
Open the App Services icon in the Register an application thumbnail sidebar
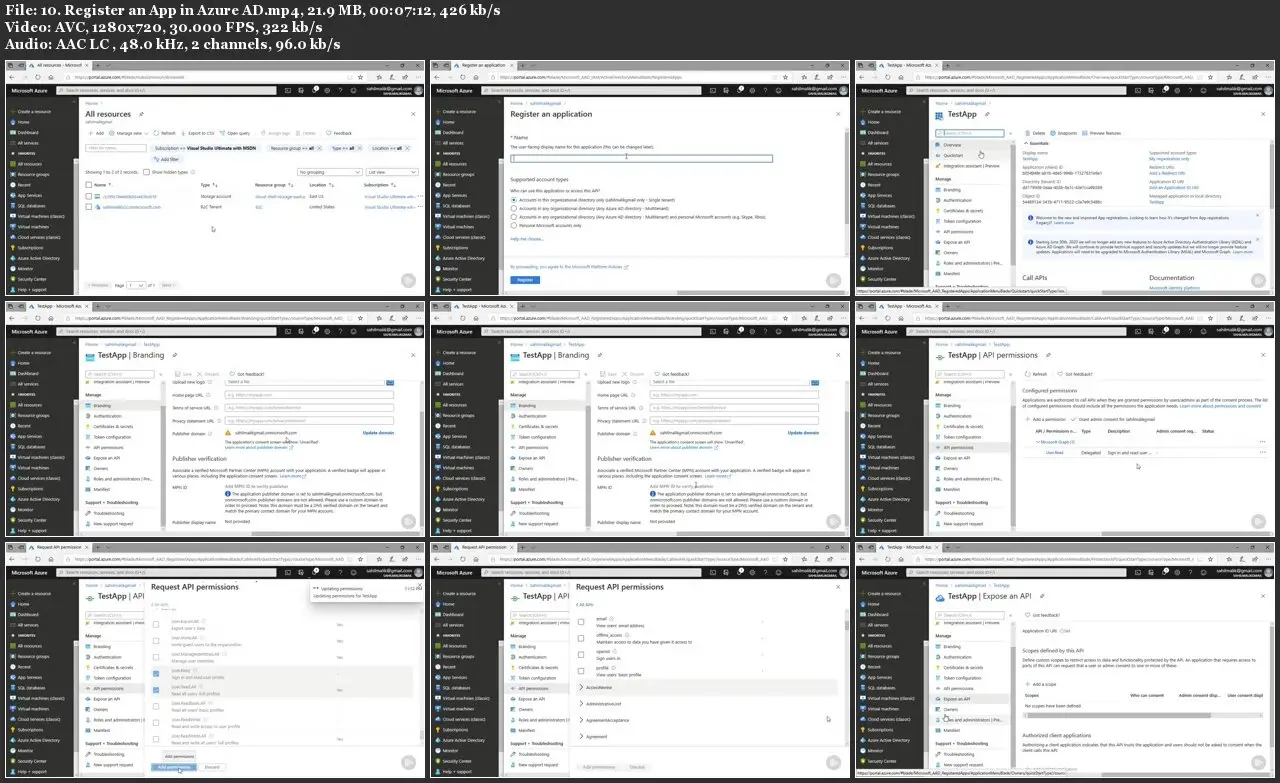click(x=438, y=195)
